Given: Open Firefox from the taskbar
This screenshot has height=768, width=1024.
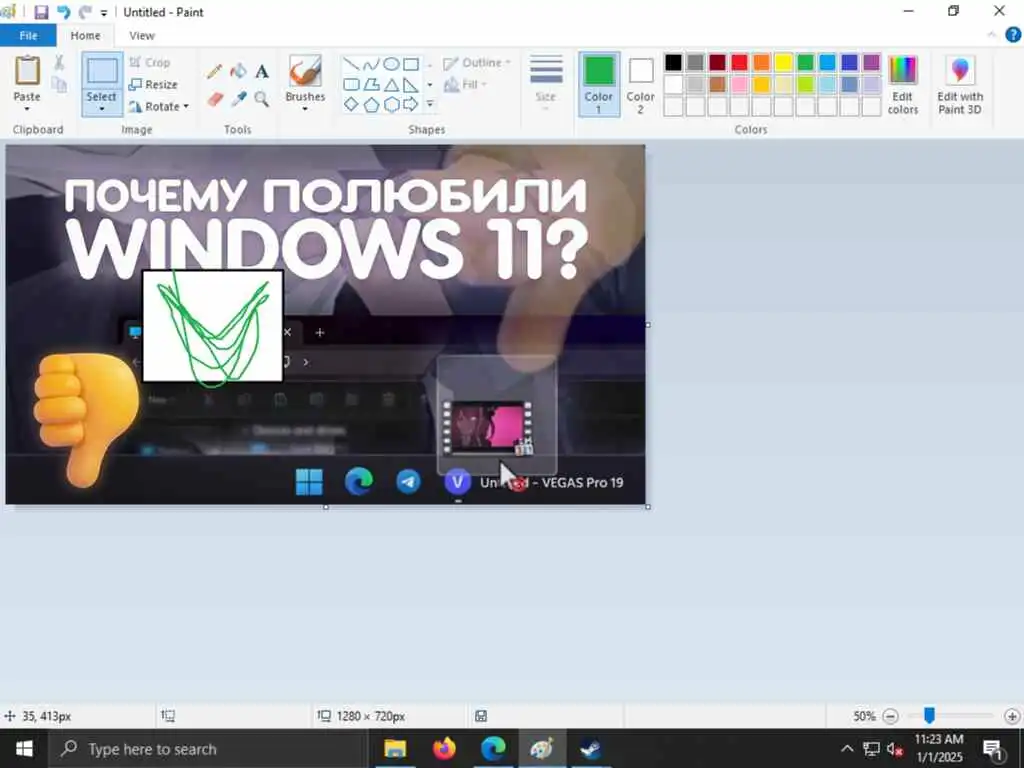Looking at the screenshot, I should [x=444, y=748].
